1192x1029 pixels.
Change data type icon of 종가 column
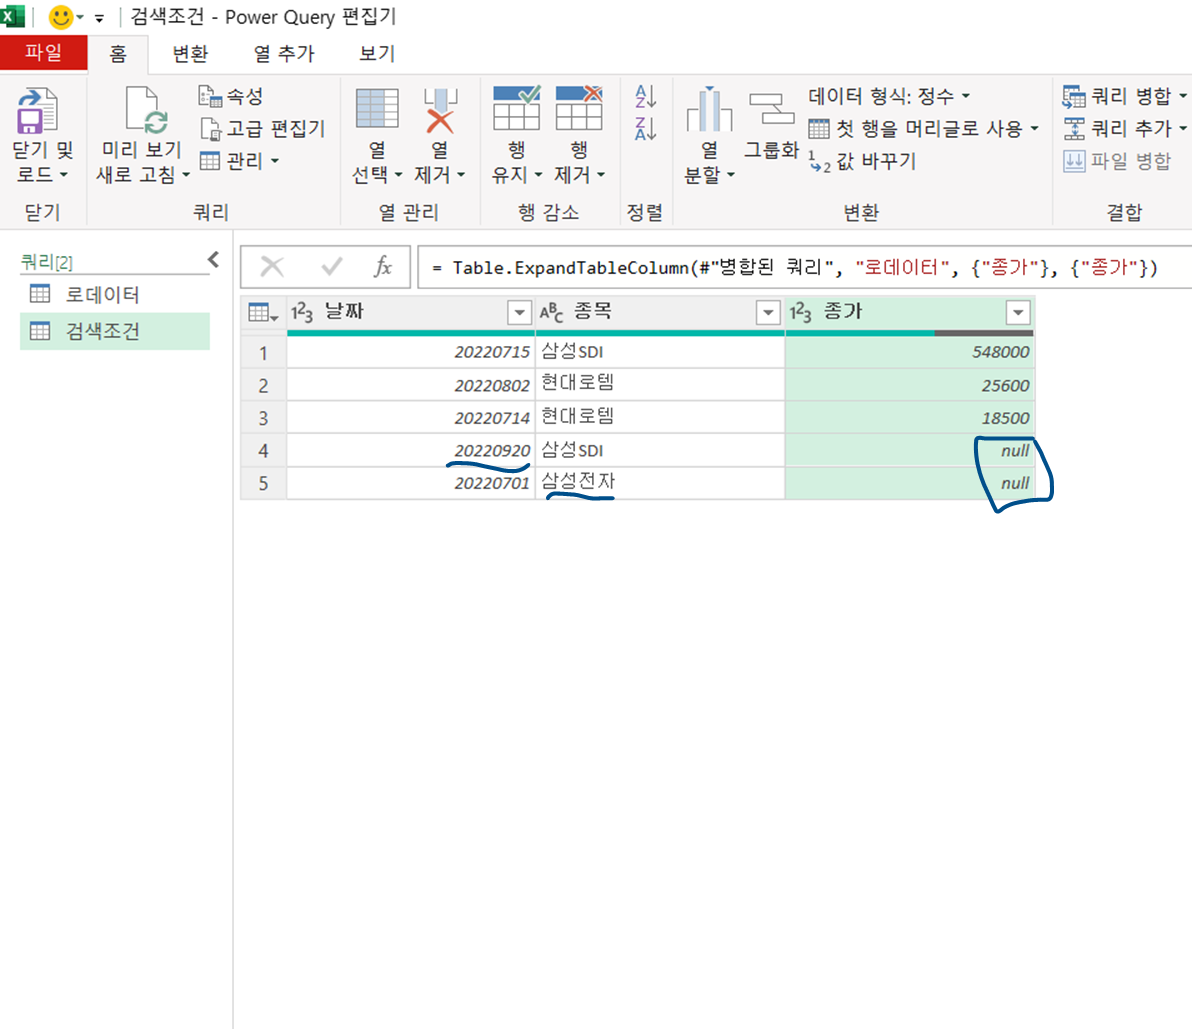(x=800, y=312)
